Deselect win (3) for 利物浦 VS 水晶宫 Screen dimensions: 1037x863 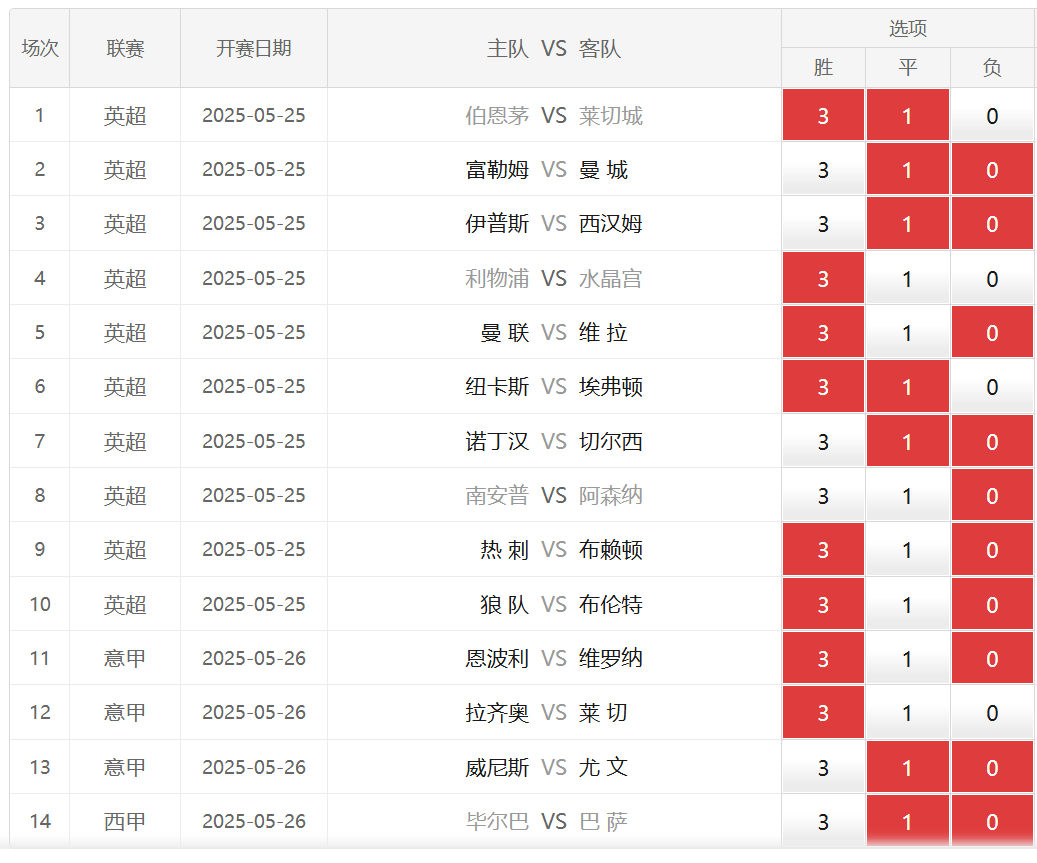click(823, 278)
